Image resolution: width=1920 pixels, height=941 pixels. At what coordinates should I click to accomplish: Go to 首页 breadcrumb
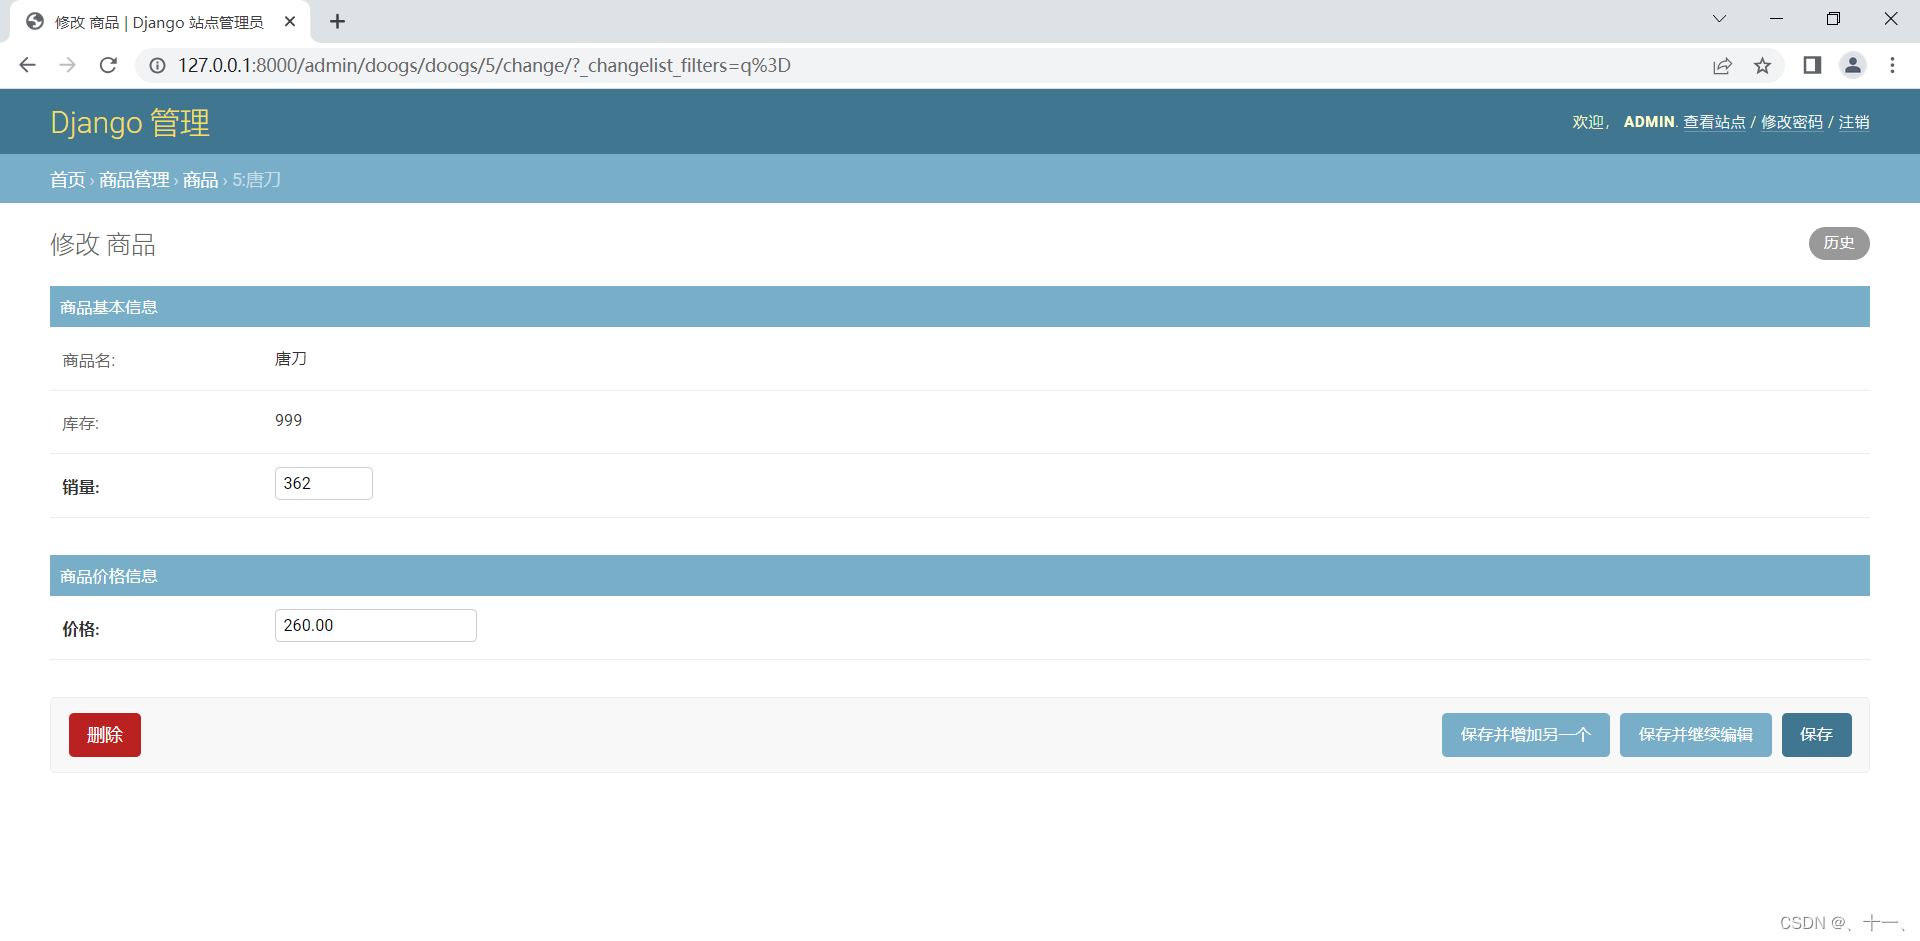[68, 180]
